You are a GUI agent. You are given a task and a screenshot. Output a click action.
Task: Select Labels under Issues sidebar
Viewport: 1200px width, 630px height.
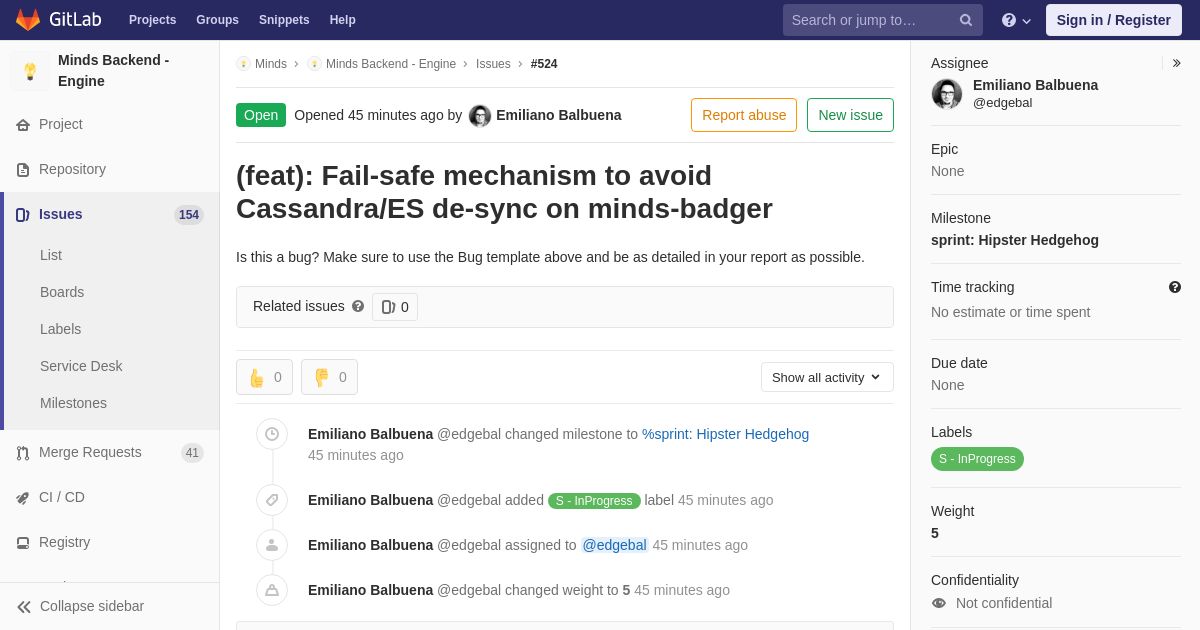pos(61,329)
